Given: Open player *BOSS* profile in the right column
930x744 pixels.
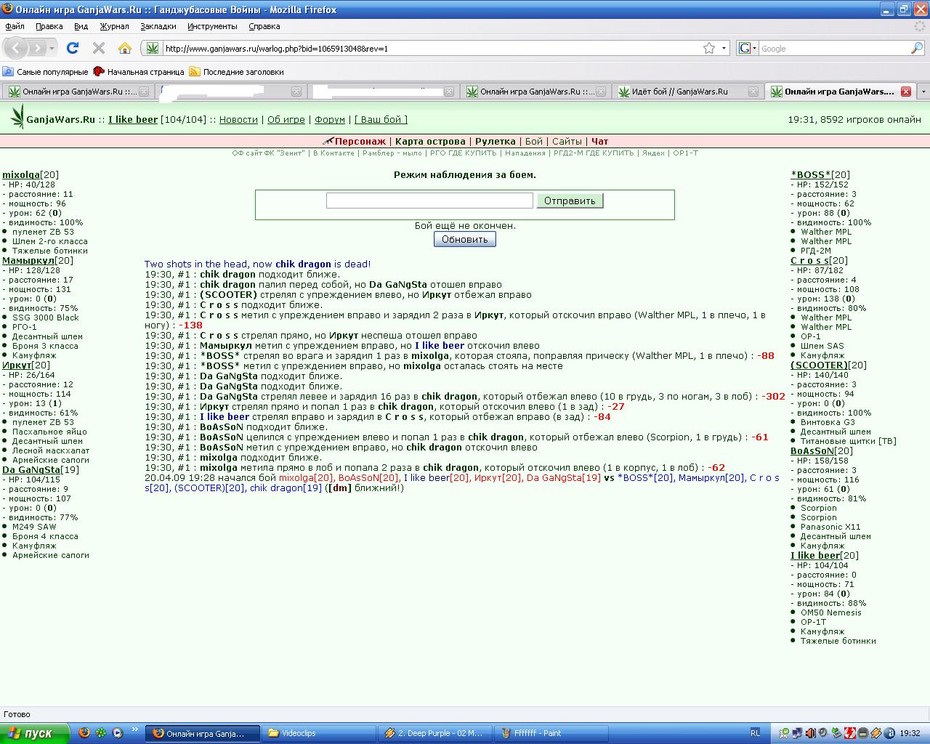Looking at the screenshot, I should tap(811, 174).
